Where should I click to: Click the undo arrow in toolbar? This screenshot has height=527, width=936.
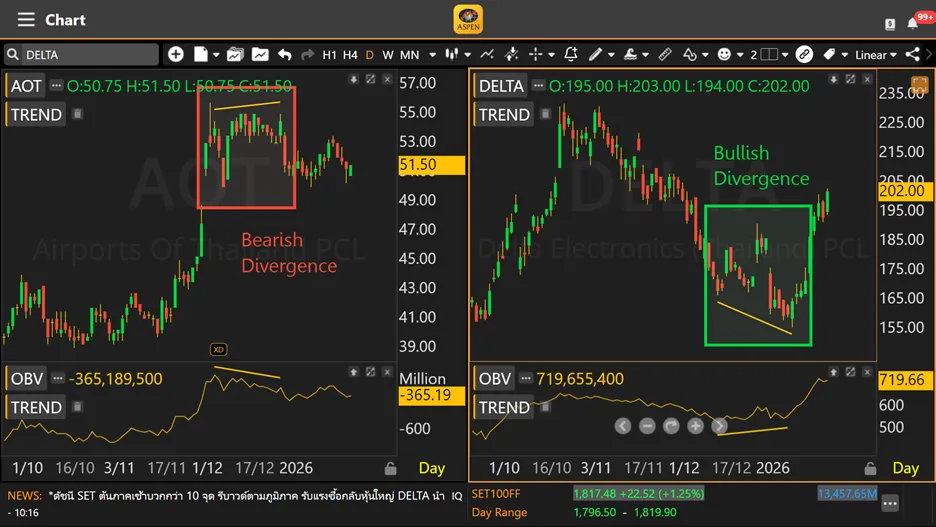coord(285,54)
